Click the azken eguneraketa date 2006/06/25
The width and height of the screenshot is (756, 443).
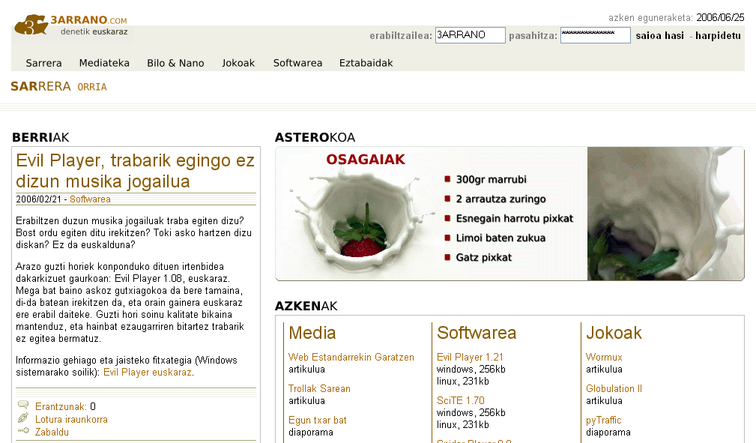pos(720,18)
